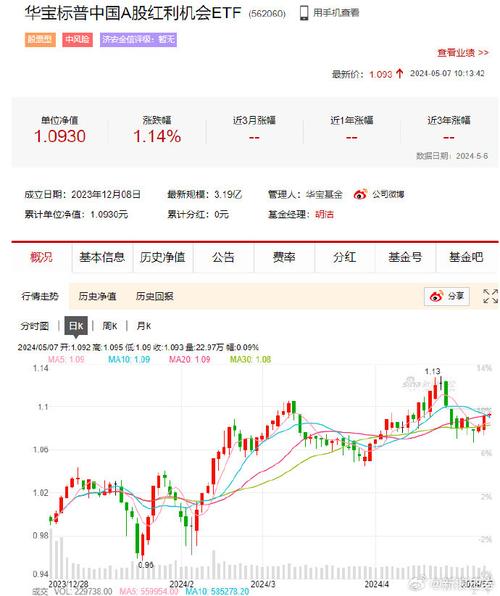The height and width of the screenshot is (596, 500).
Task: Click fund code (562060)
Action: click(x=267, y=14)
